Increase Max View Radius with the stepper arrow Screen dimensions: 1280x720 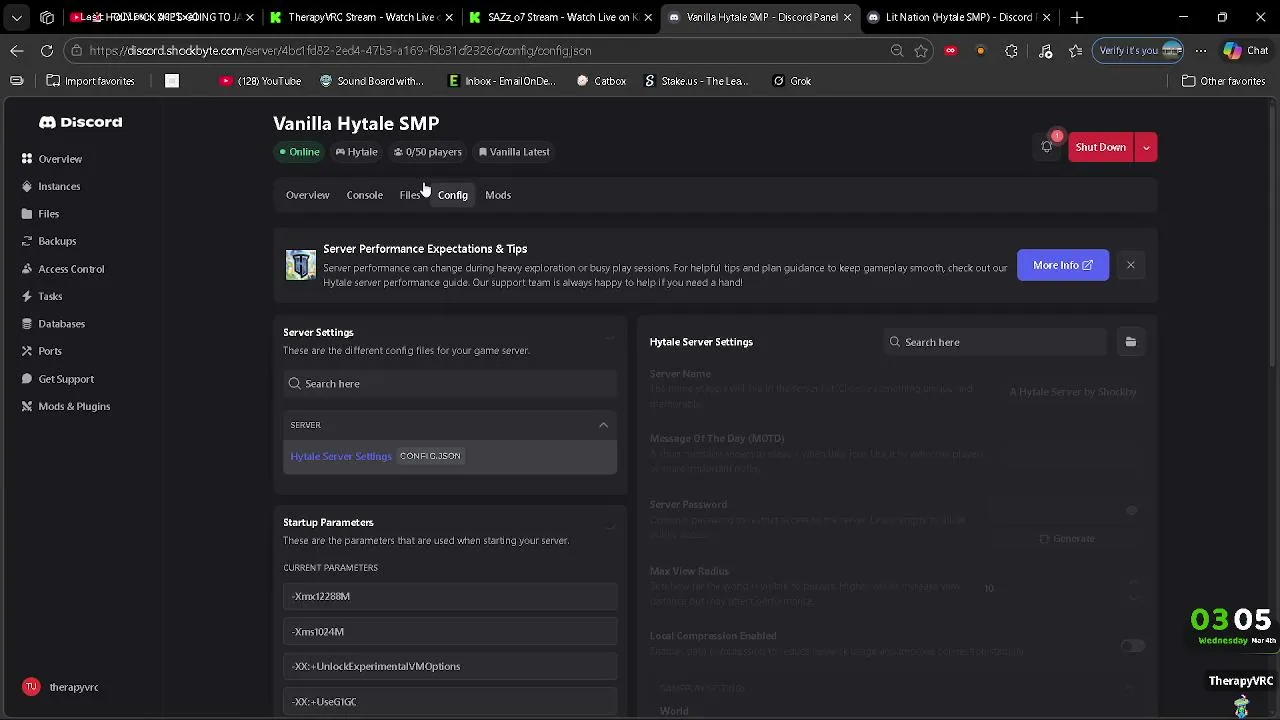point(1134,582)
